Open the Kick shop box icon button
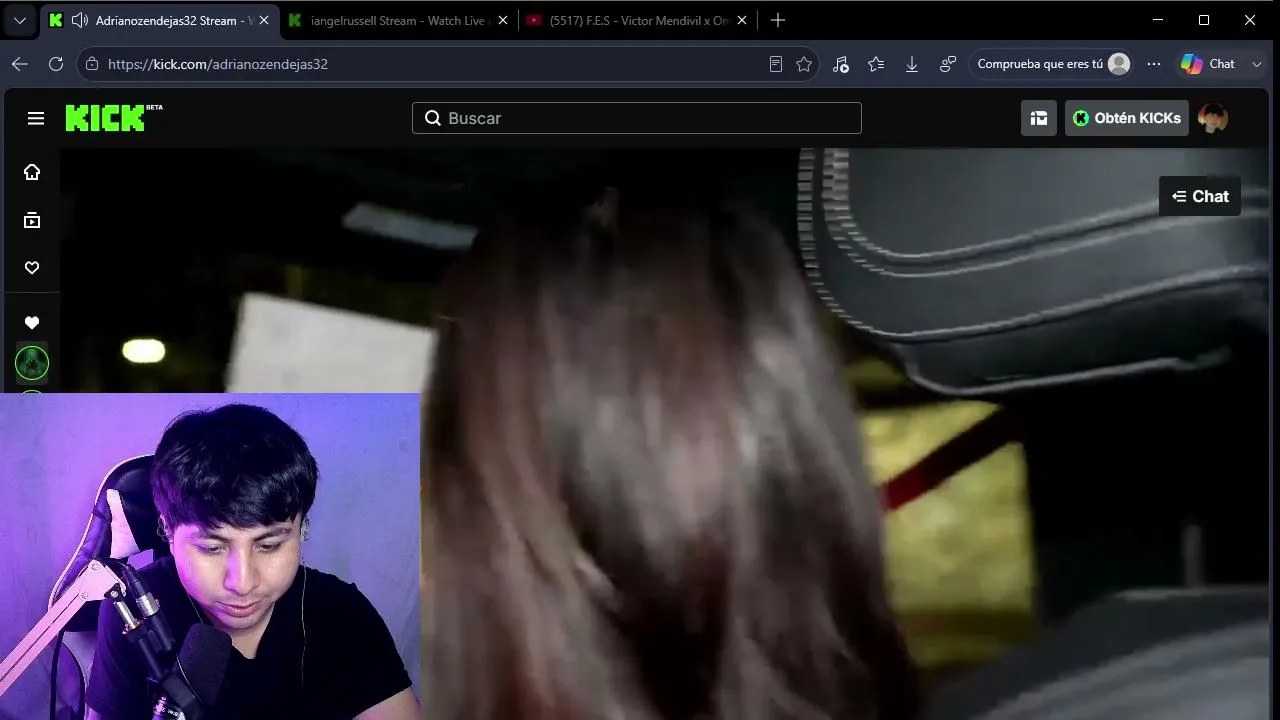This screenshot has width=1280, height=720. pyautogui.click(x=1039, y=118)
